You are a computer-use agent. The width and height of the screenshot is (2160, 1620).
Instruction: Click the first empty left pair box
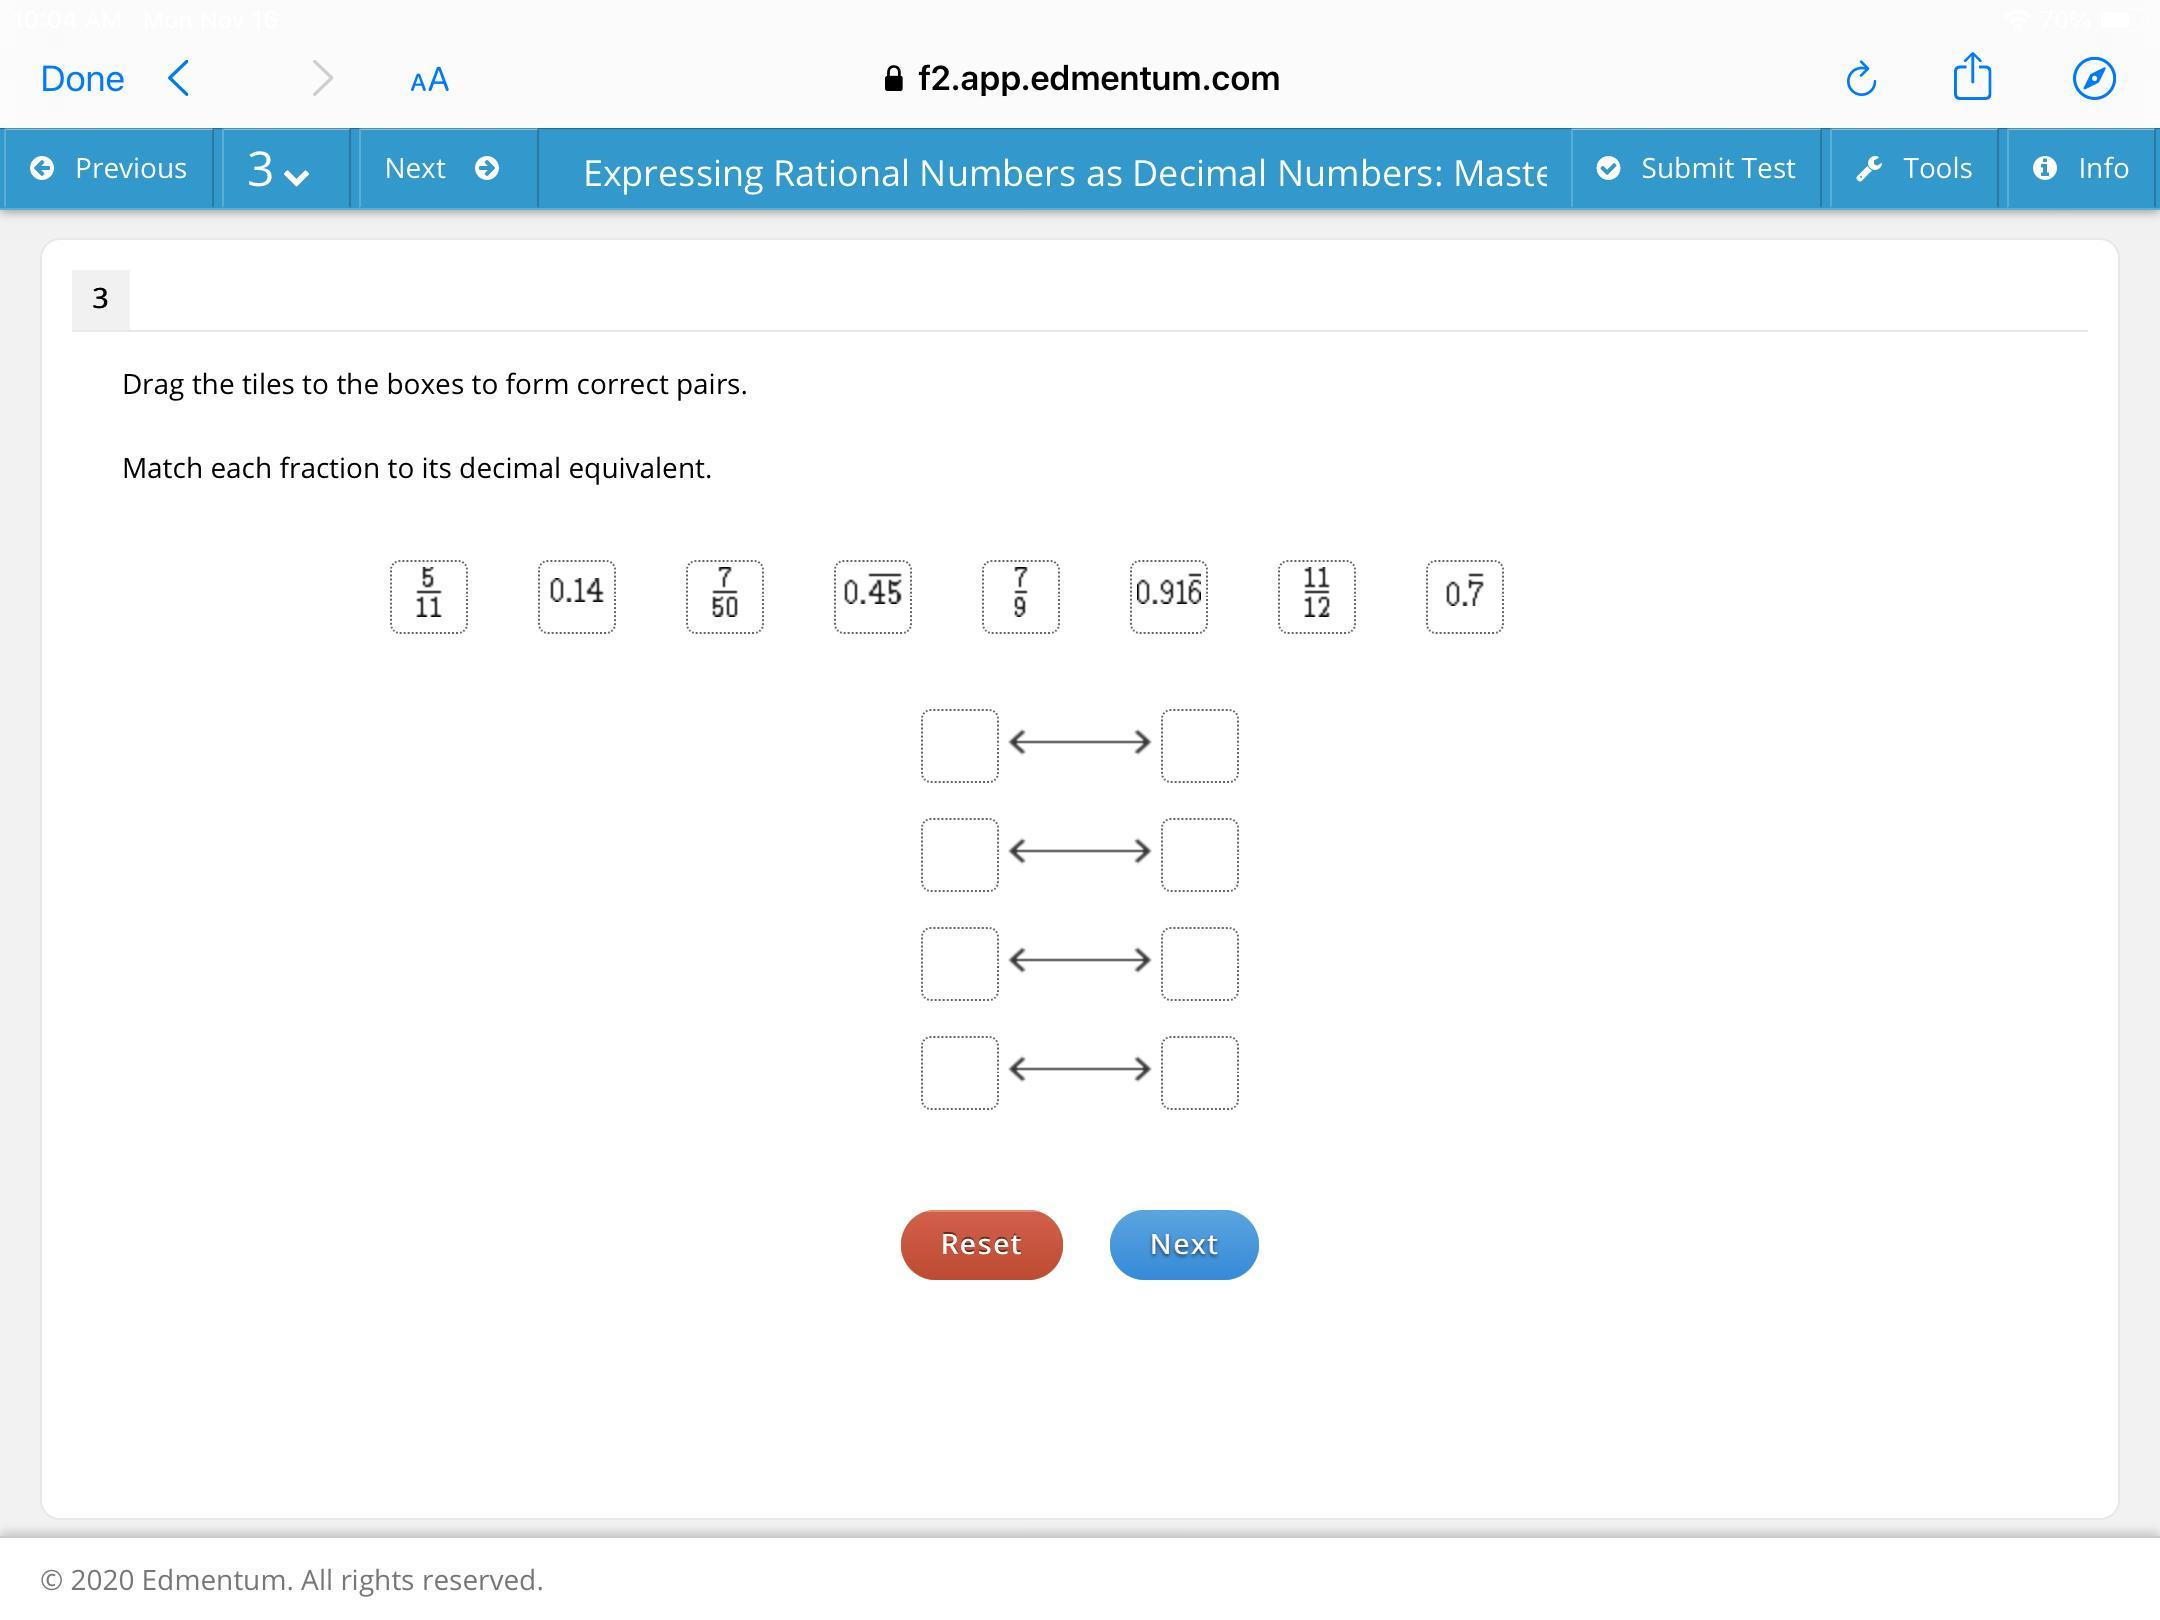959,746
